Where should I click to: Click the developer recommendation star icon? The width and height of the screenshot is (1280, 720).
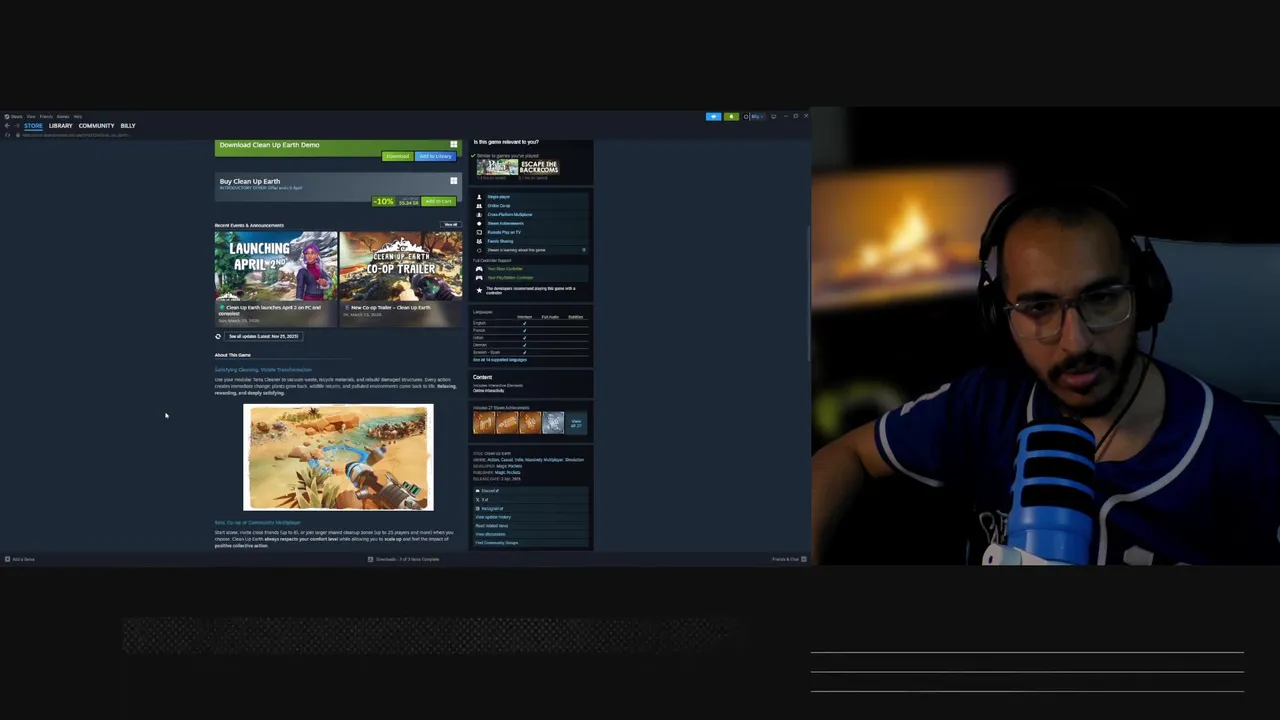point(479,290)
